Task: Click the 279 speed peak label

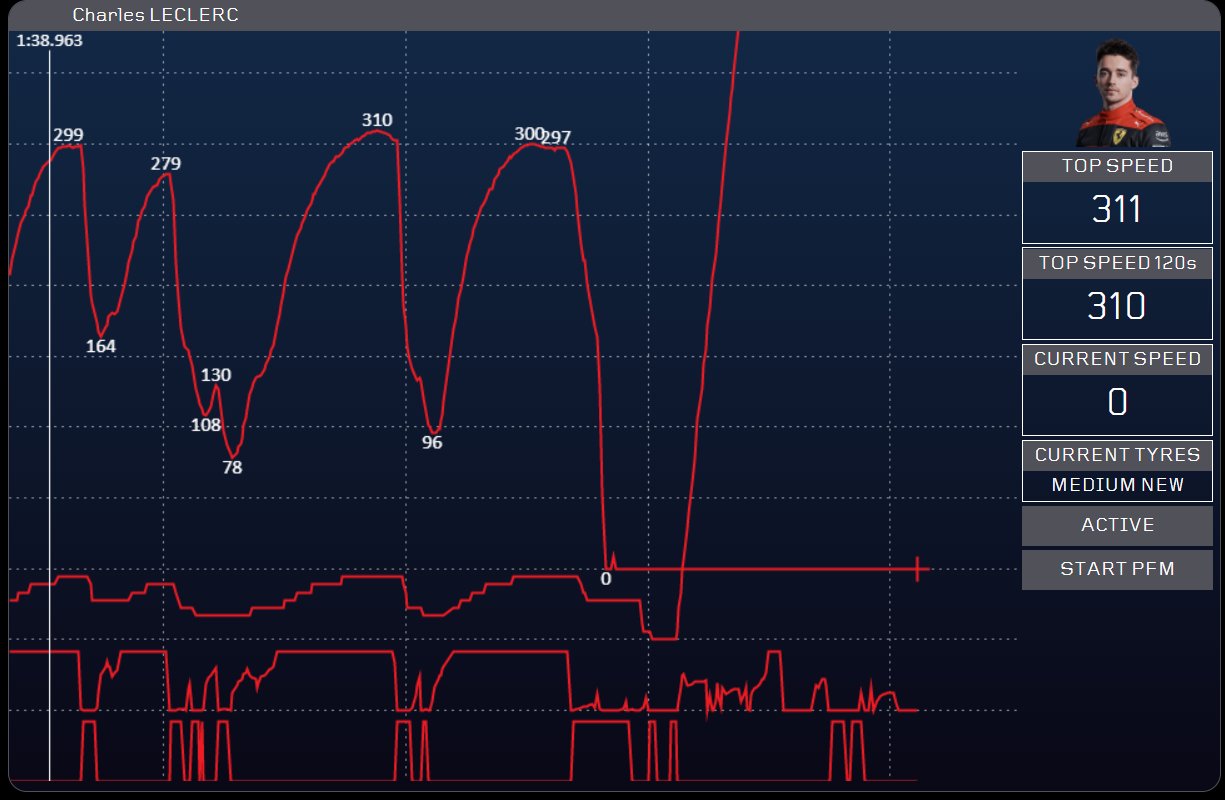Action: pyautogui.click(x=166, y=163)
